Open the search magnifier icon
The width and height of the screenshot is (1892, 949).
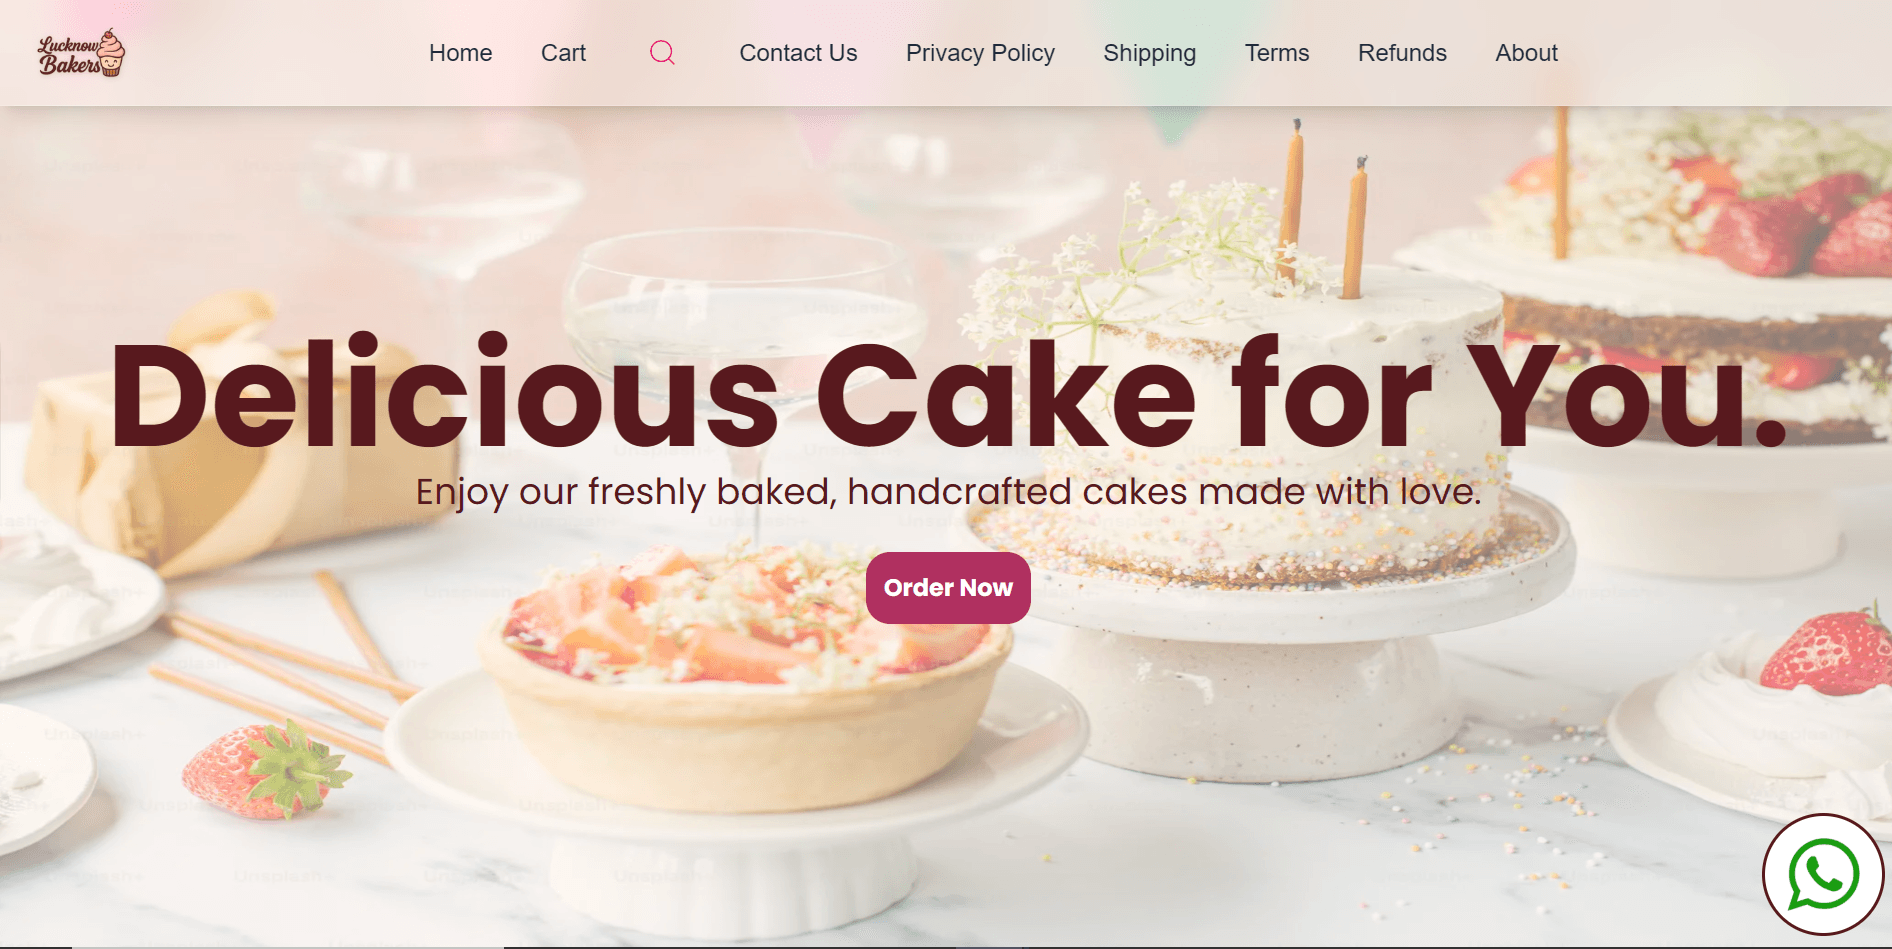pyautogui.click(x=662, y=53)
